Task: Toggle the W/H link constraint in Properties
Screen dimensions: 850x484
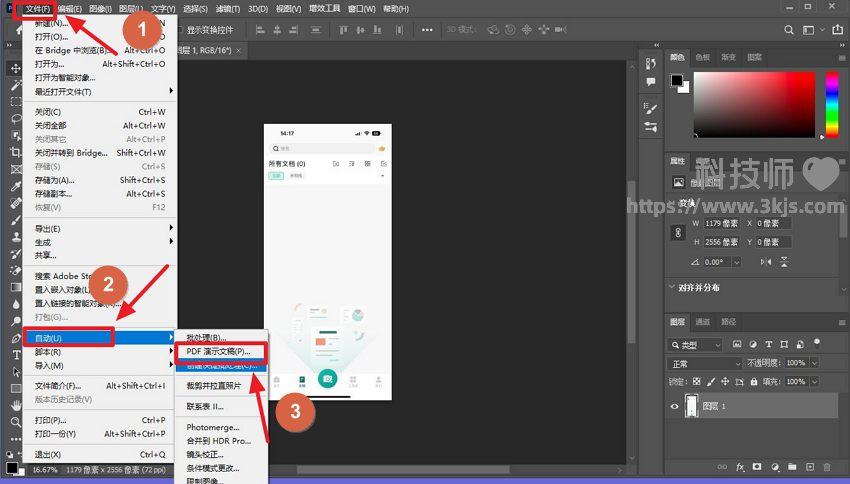Action: pyautogui.click(x=678, y=233)
